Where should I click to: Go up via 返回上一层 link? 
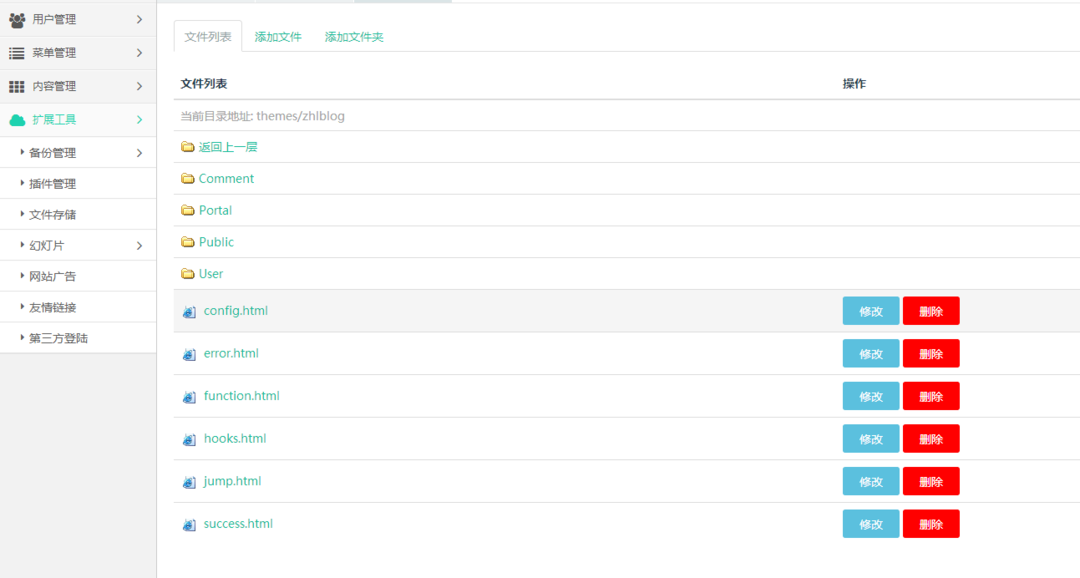[x=228, y=147]
